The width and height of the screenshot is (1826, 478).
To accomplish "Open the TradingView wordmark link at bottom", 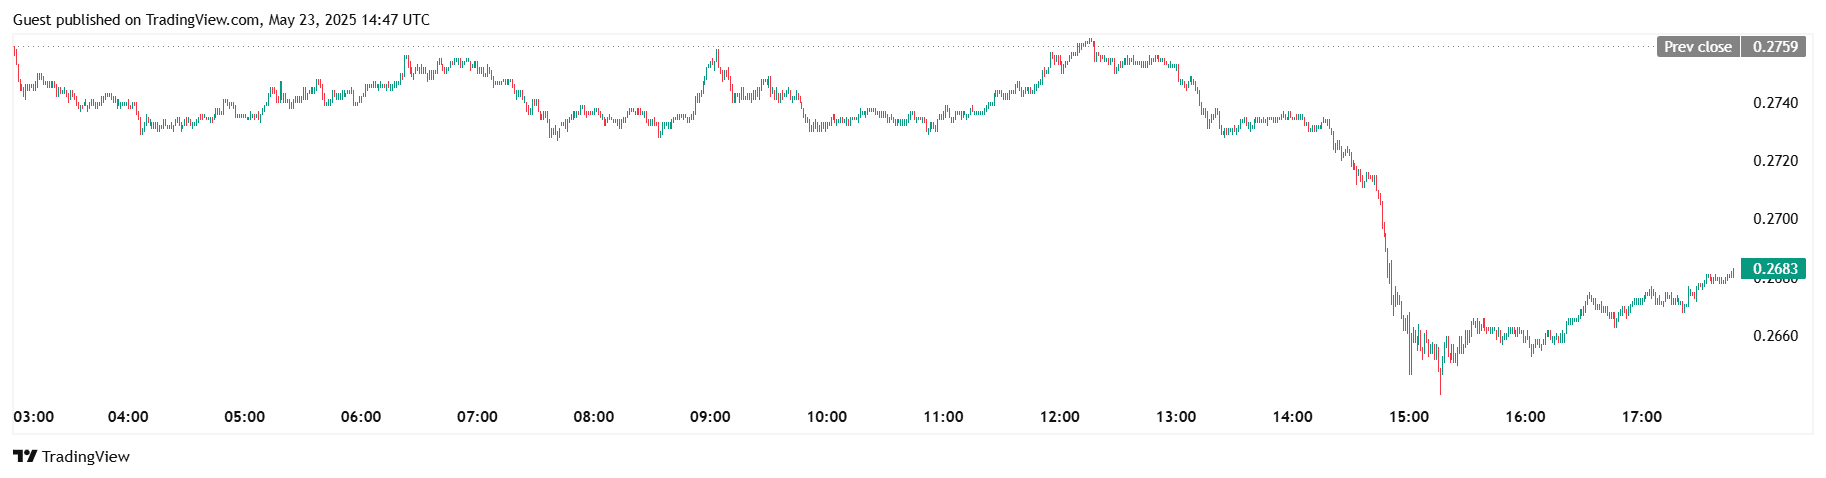I will (x=86, y=457).
